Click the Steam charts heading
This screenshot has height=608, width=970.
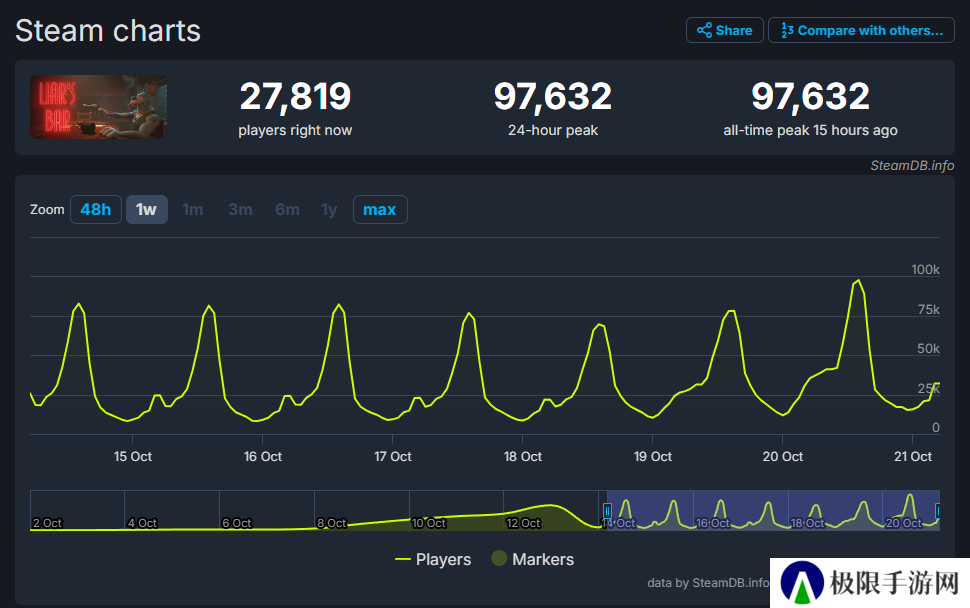pyautogui.click(x=108, y=30)
